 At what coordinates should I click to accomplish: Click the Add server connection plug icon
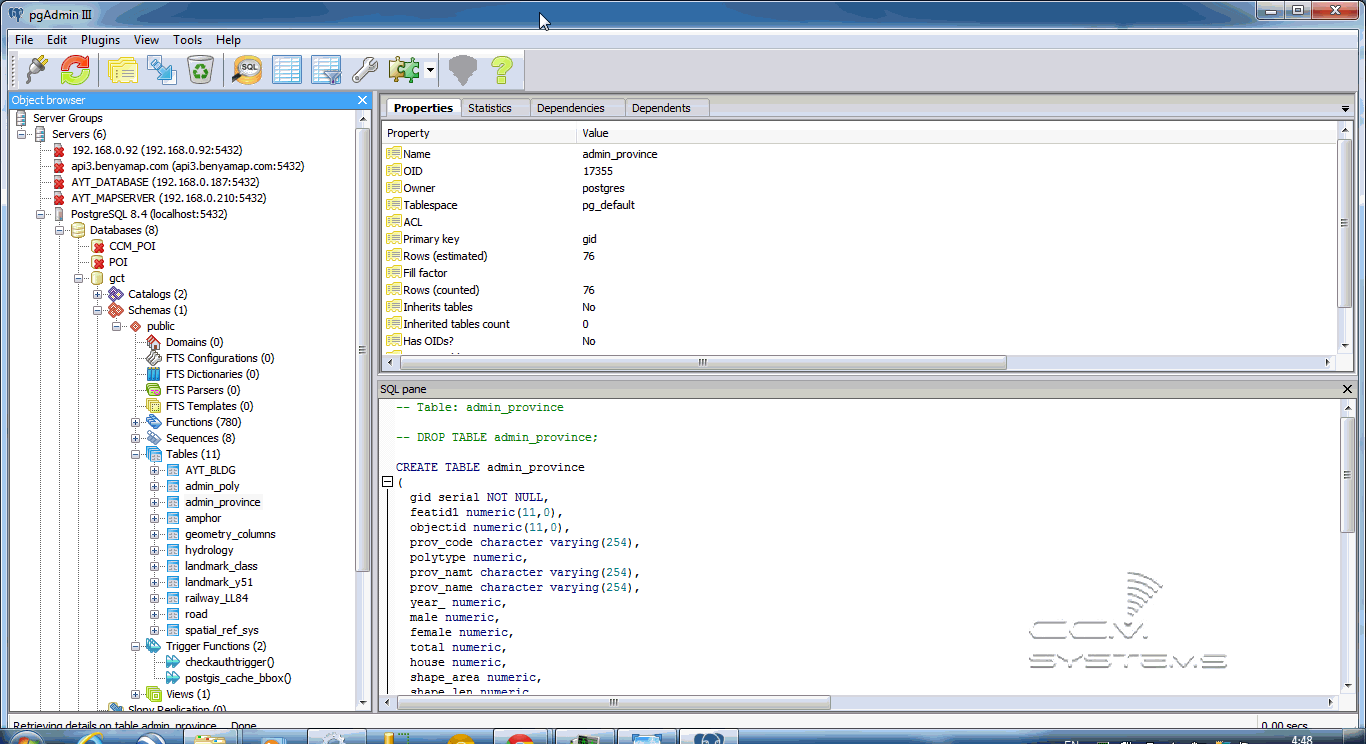(x=36, y=70)
